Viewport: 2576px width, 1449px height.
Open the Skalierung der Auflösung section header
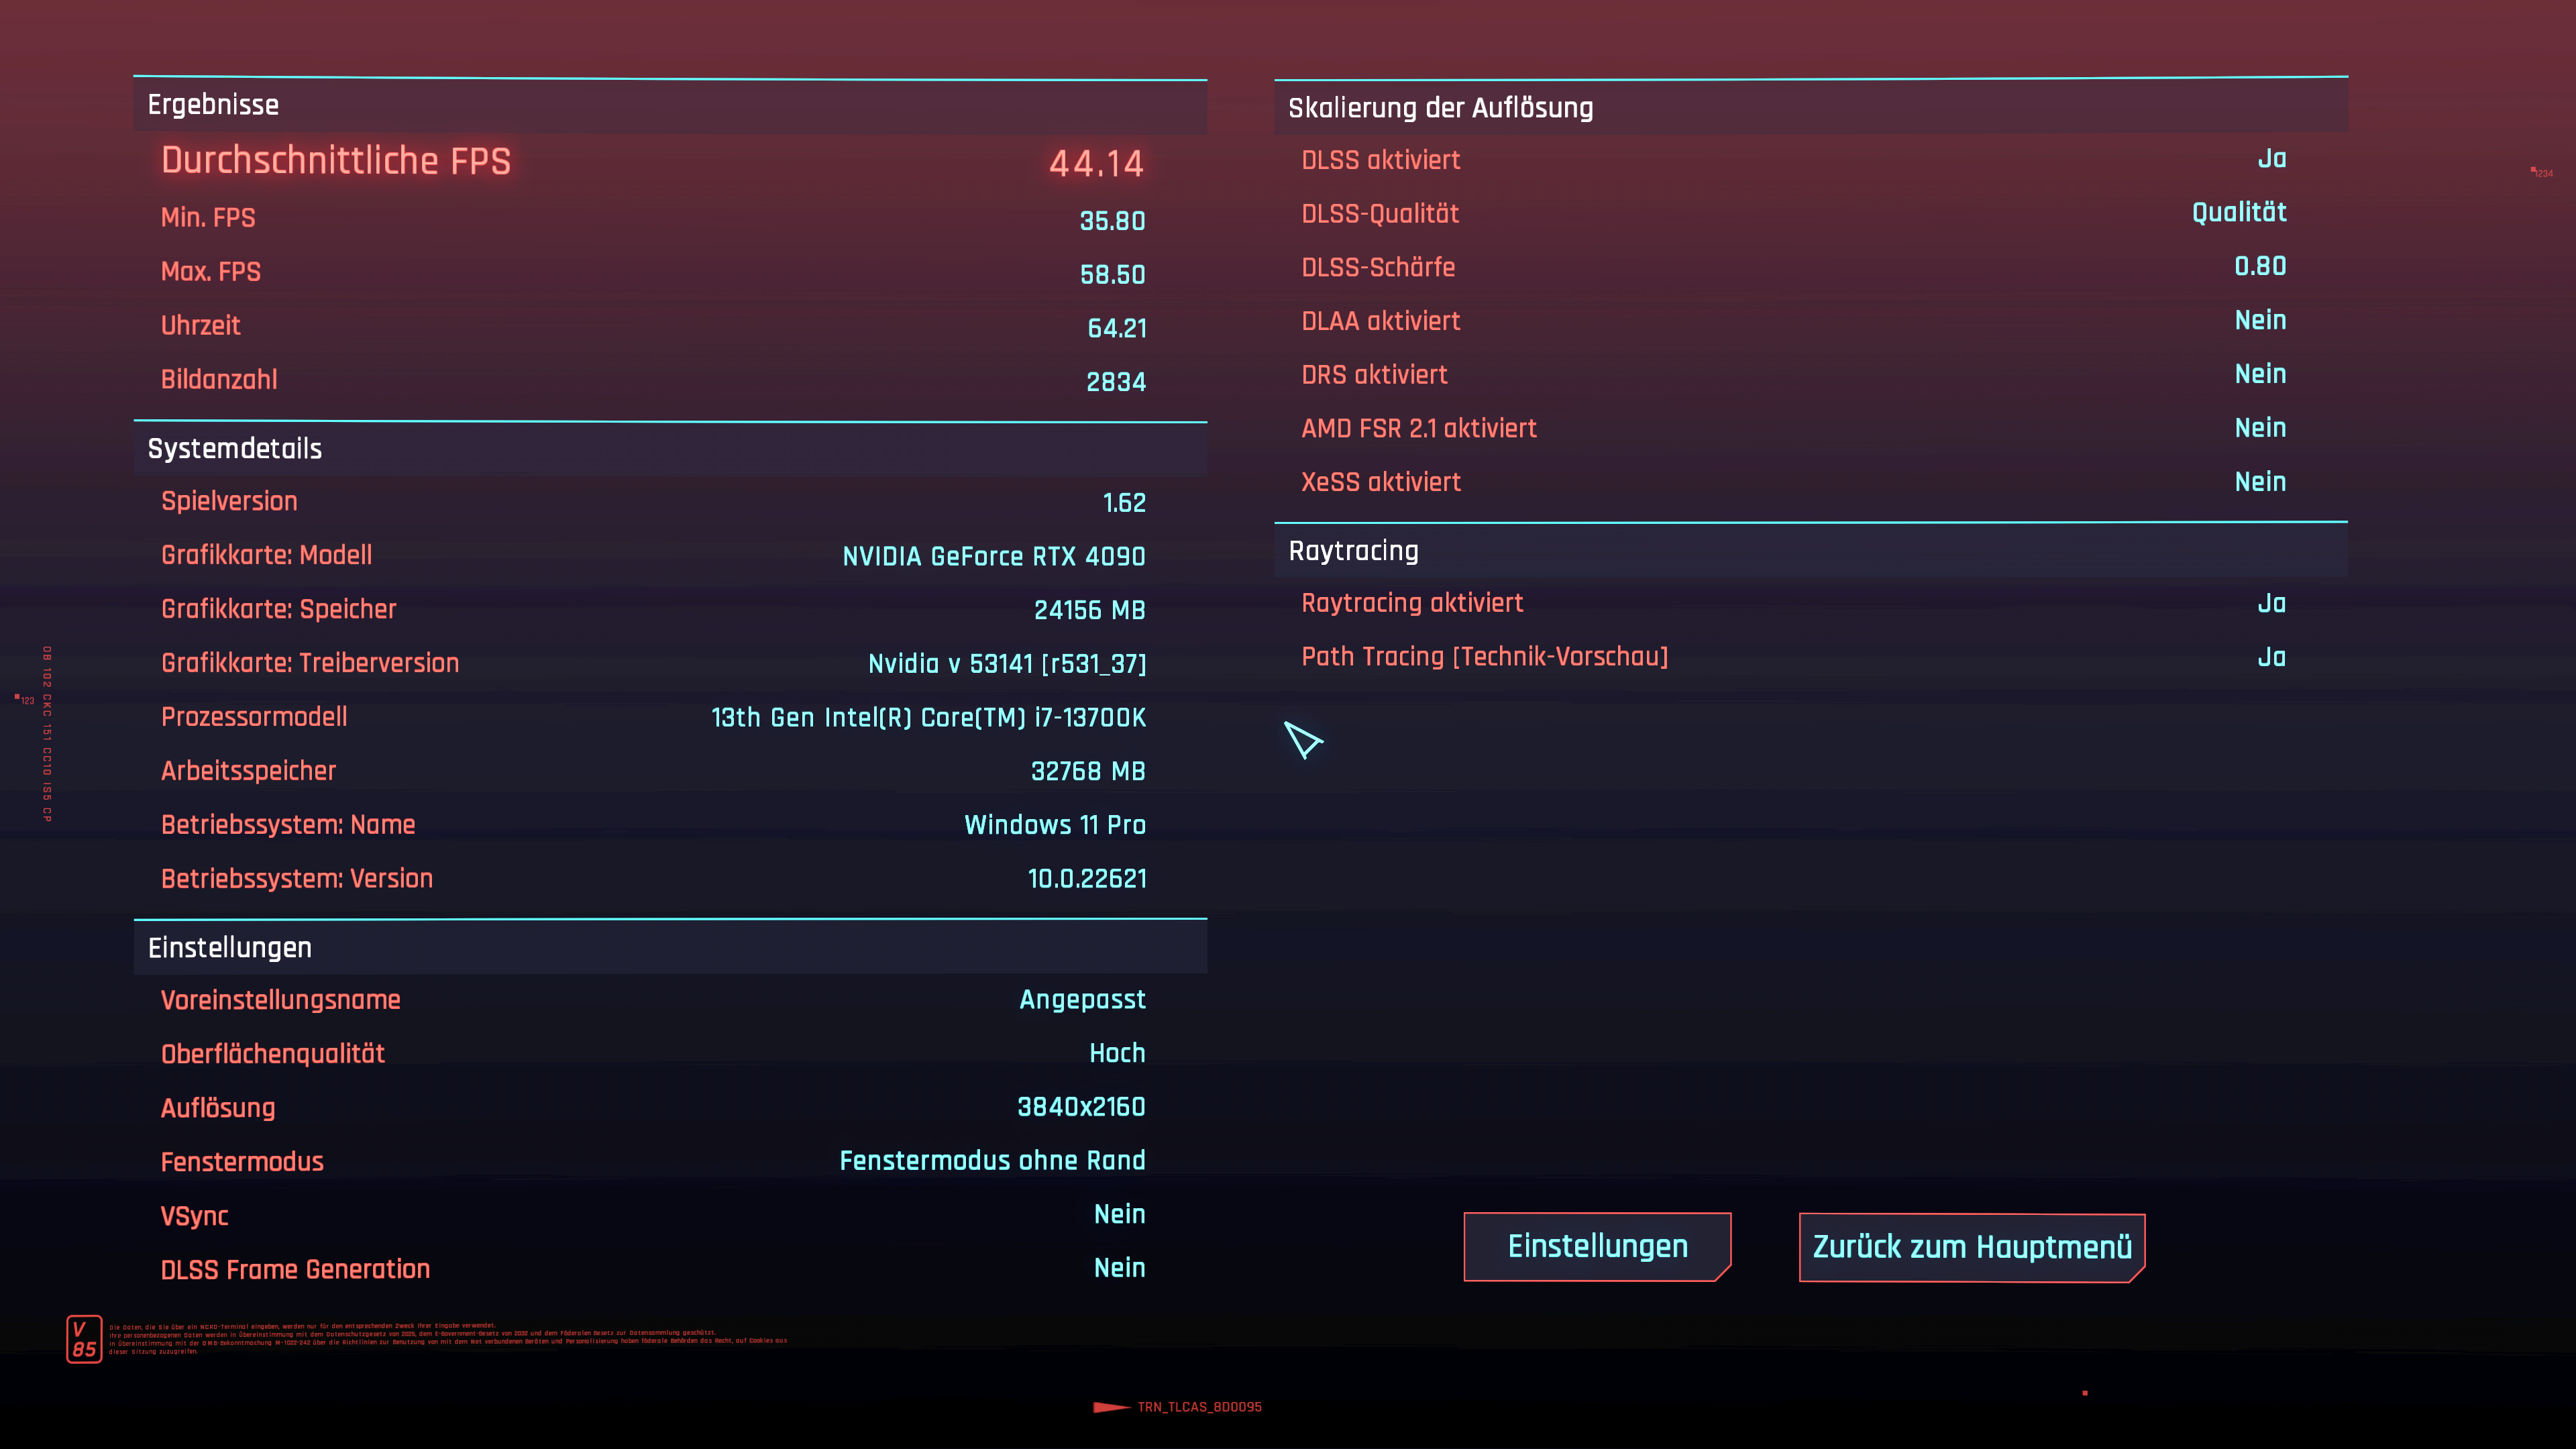(1440, 108)
